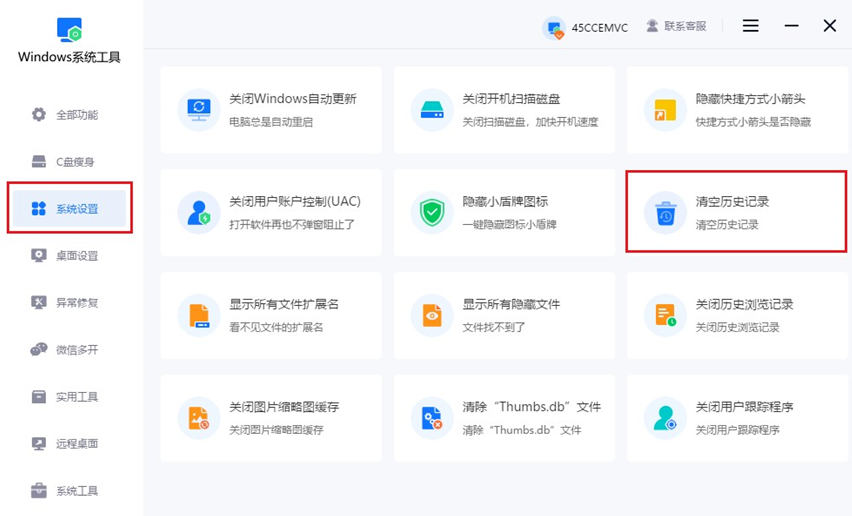
Task: Click the green shield icon for 隐藏小盾牌图标
Action: click(432, 212)
